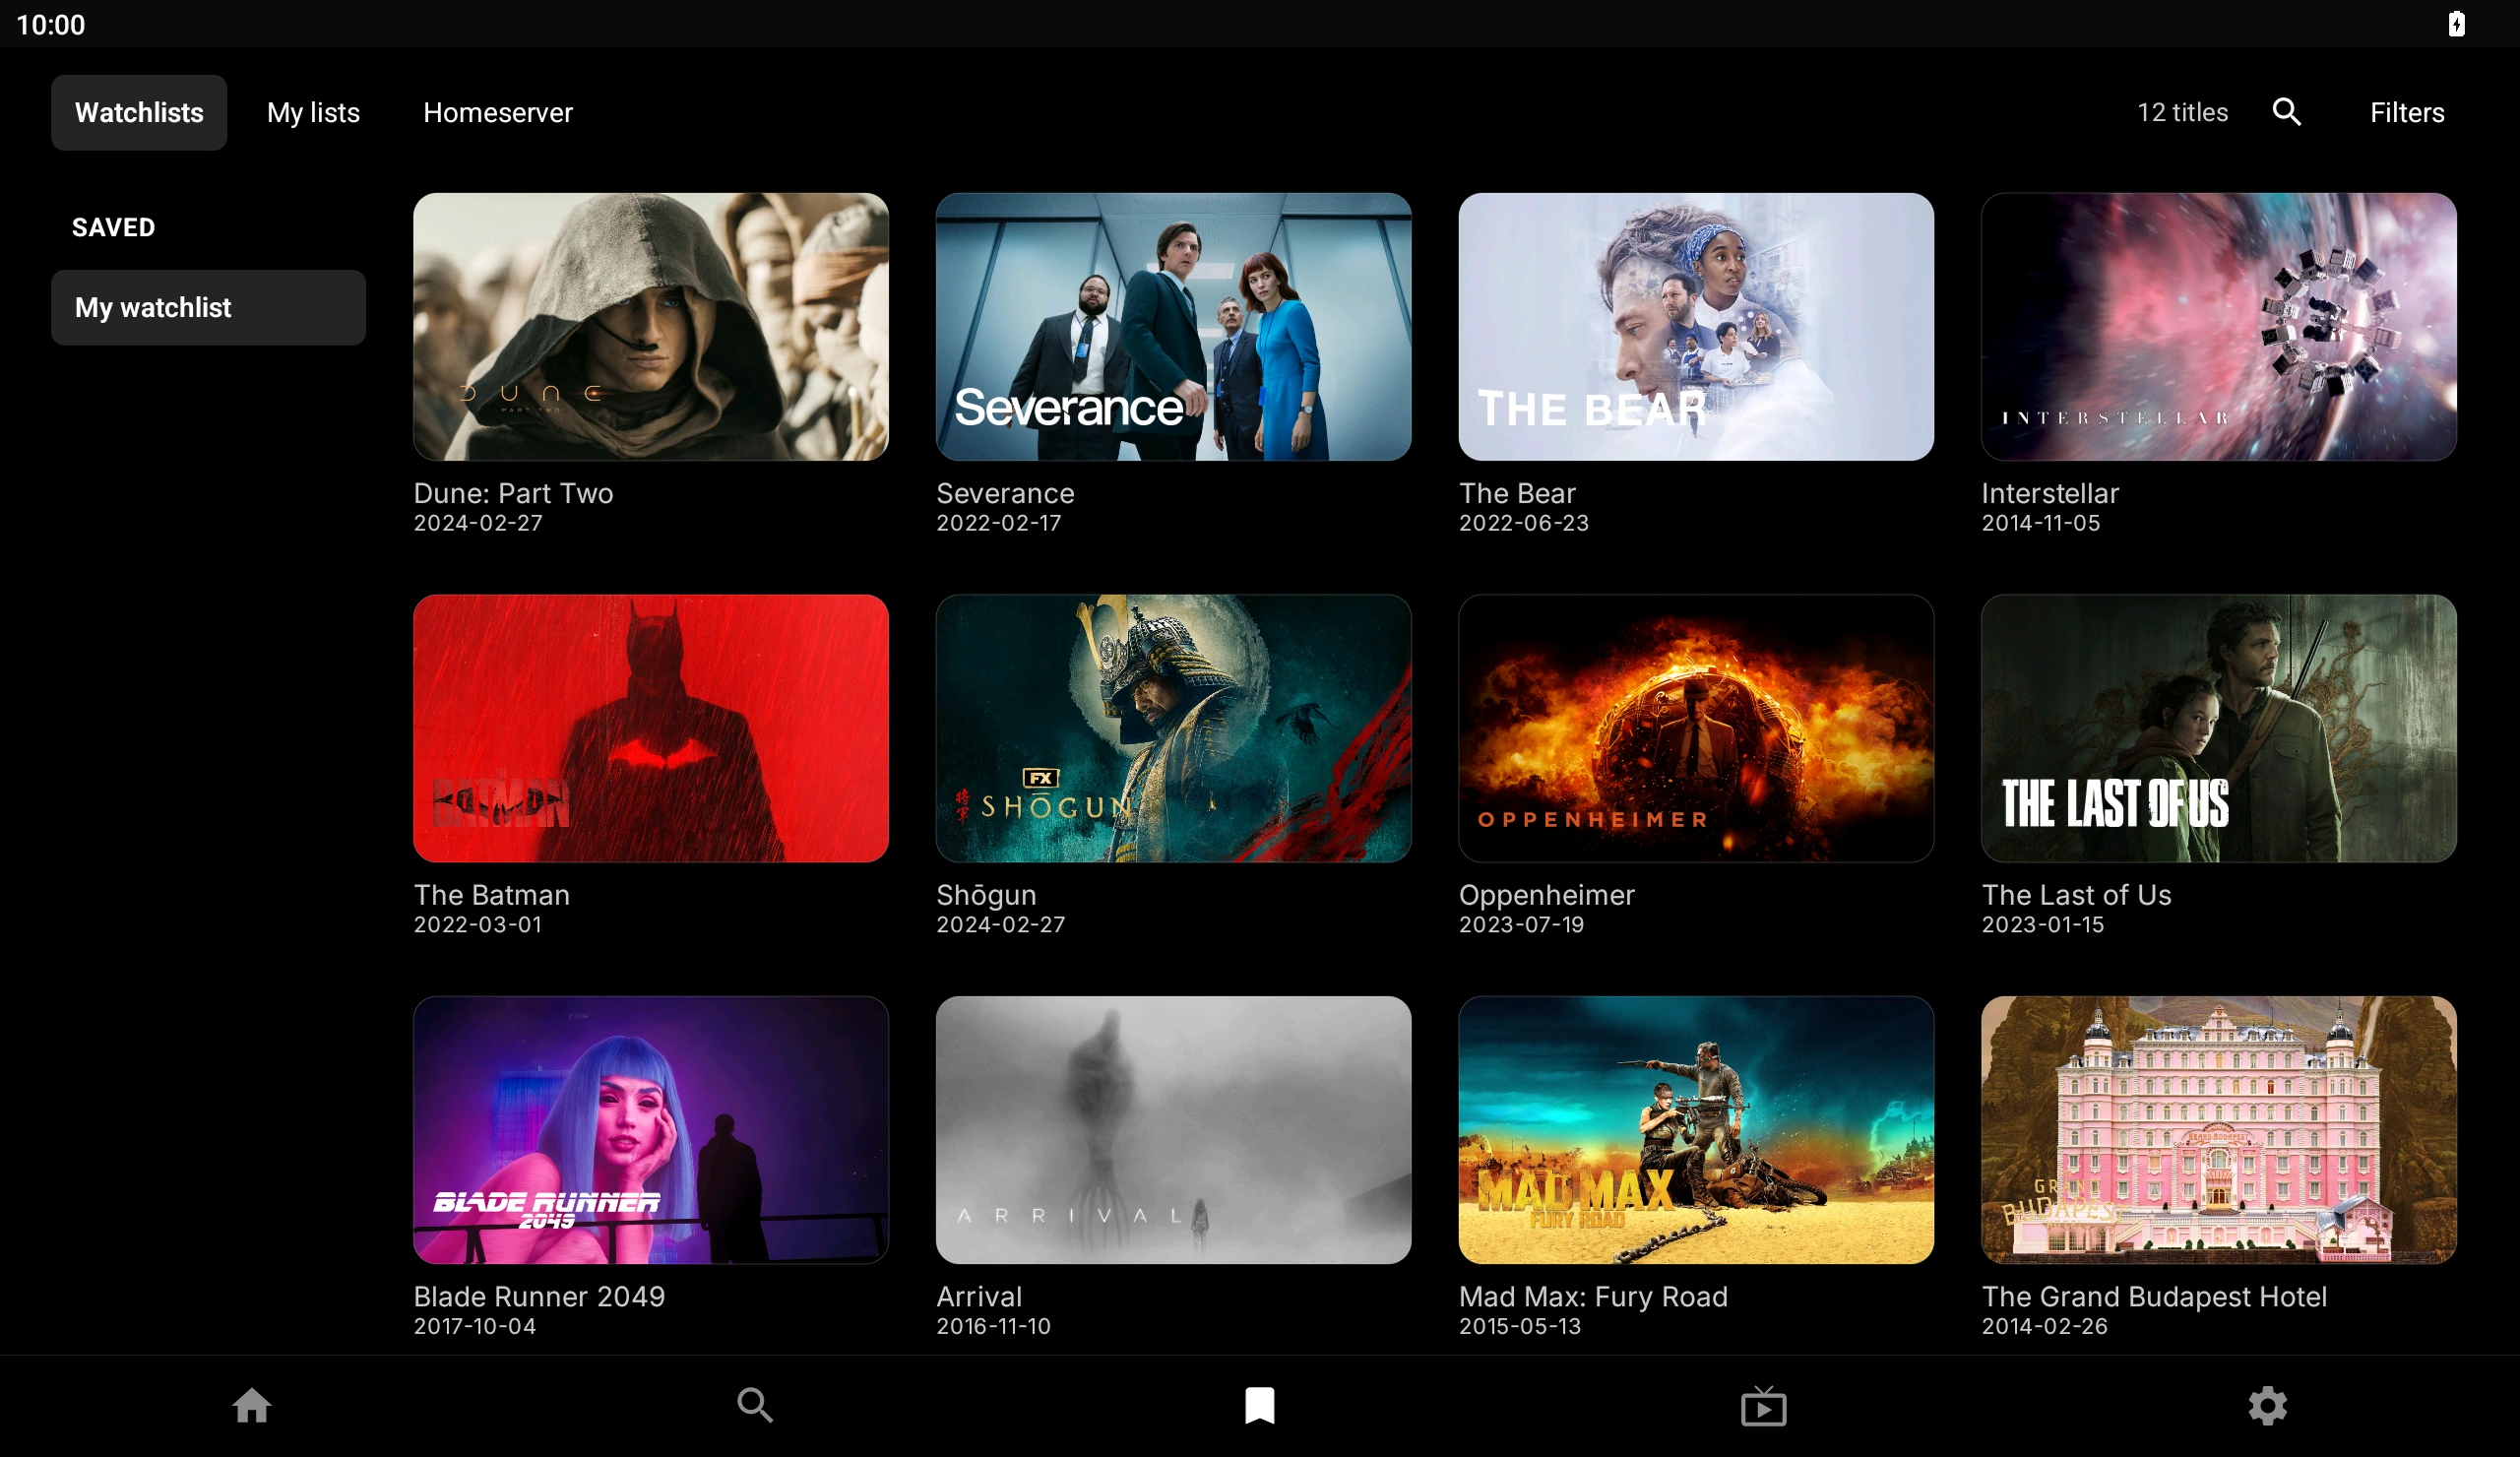The height and width of the screenshot is (1457, 2520).
Task: Click the 'Arrival' title below its poster
Action: 979,1296
